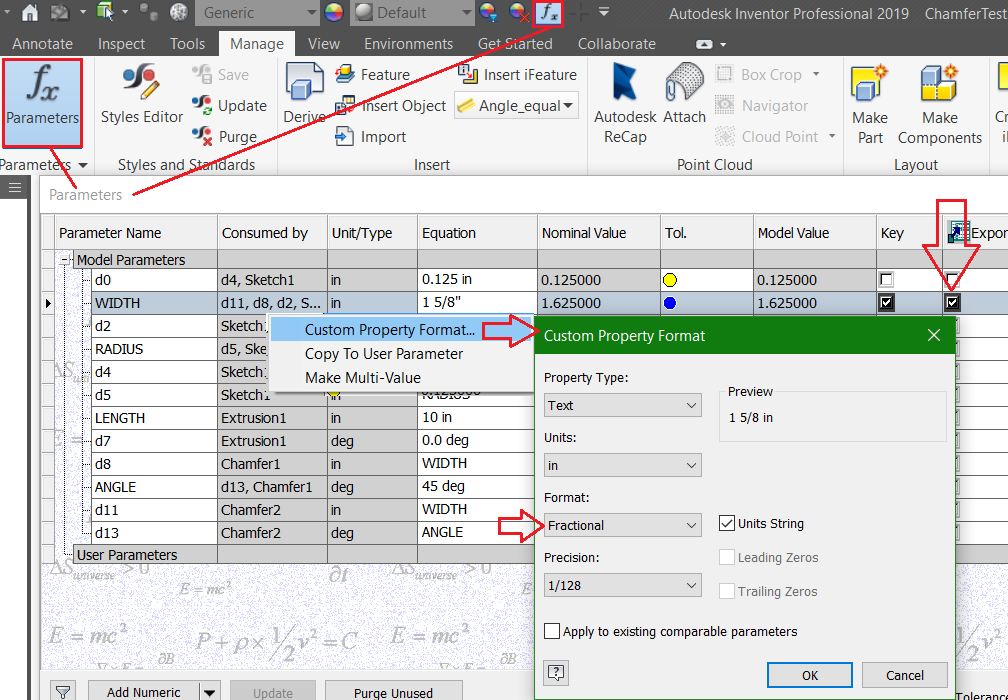Image resolution: width=1008 pixels, height=700 pixels.
Task: Click the Derive tool
Action: point(304,94)
